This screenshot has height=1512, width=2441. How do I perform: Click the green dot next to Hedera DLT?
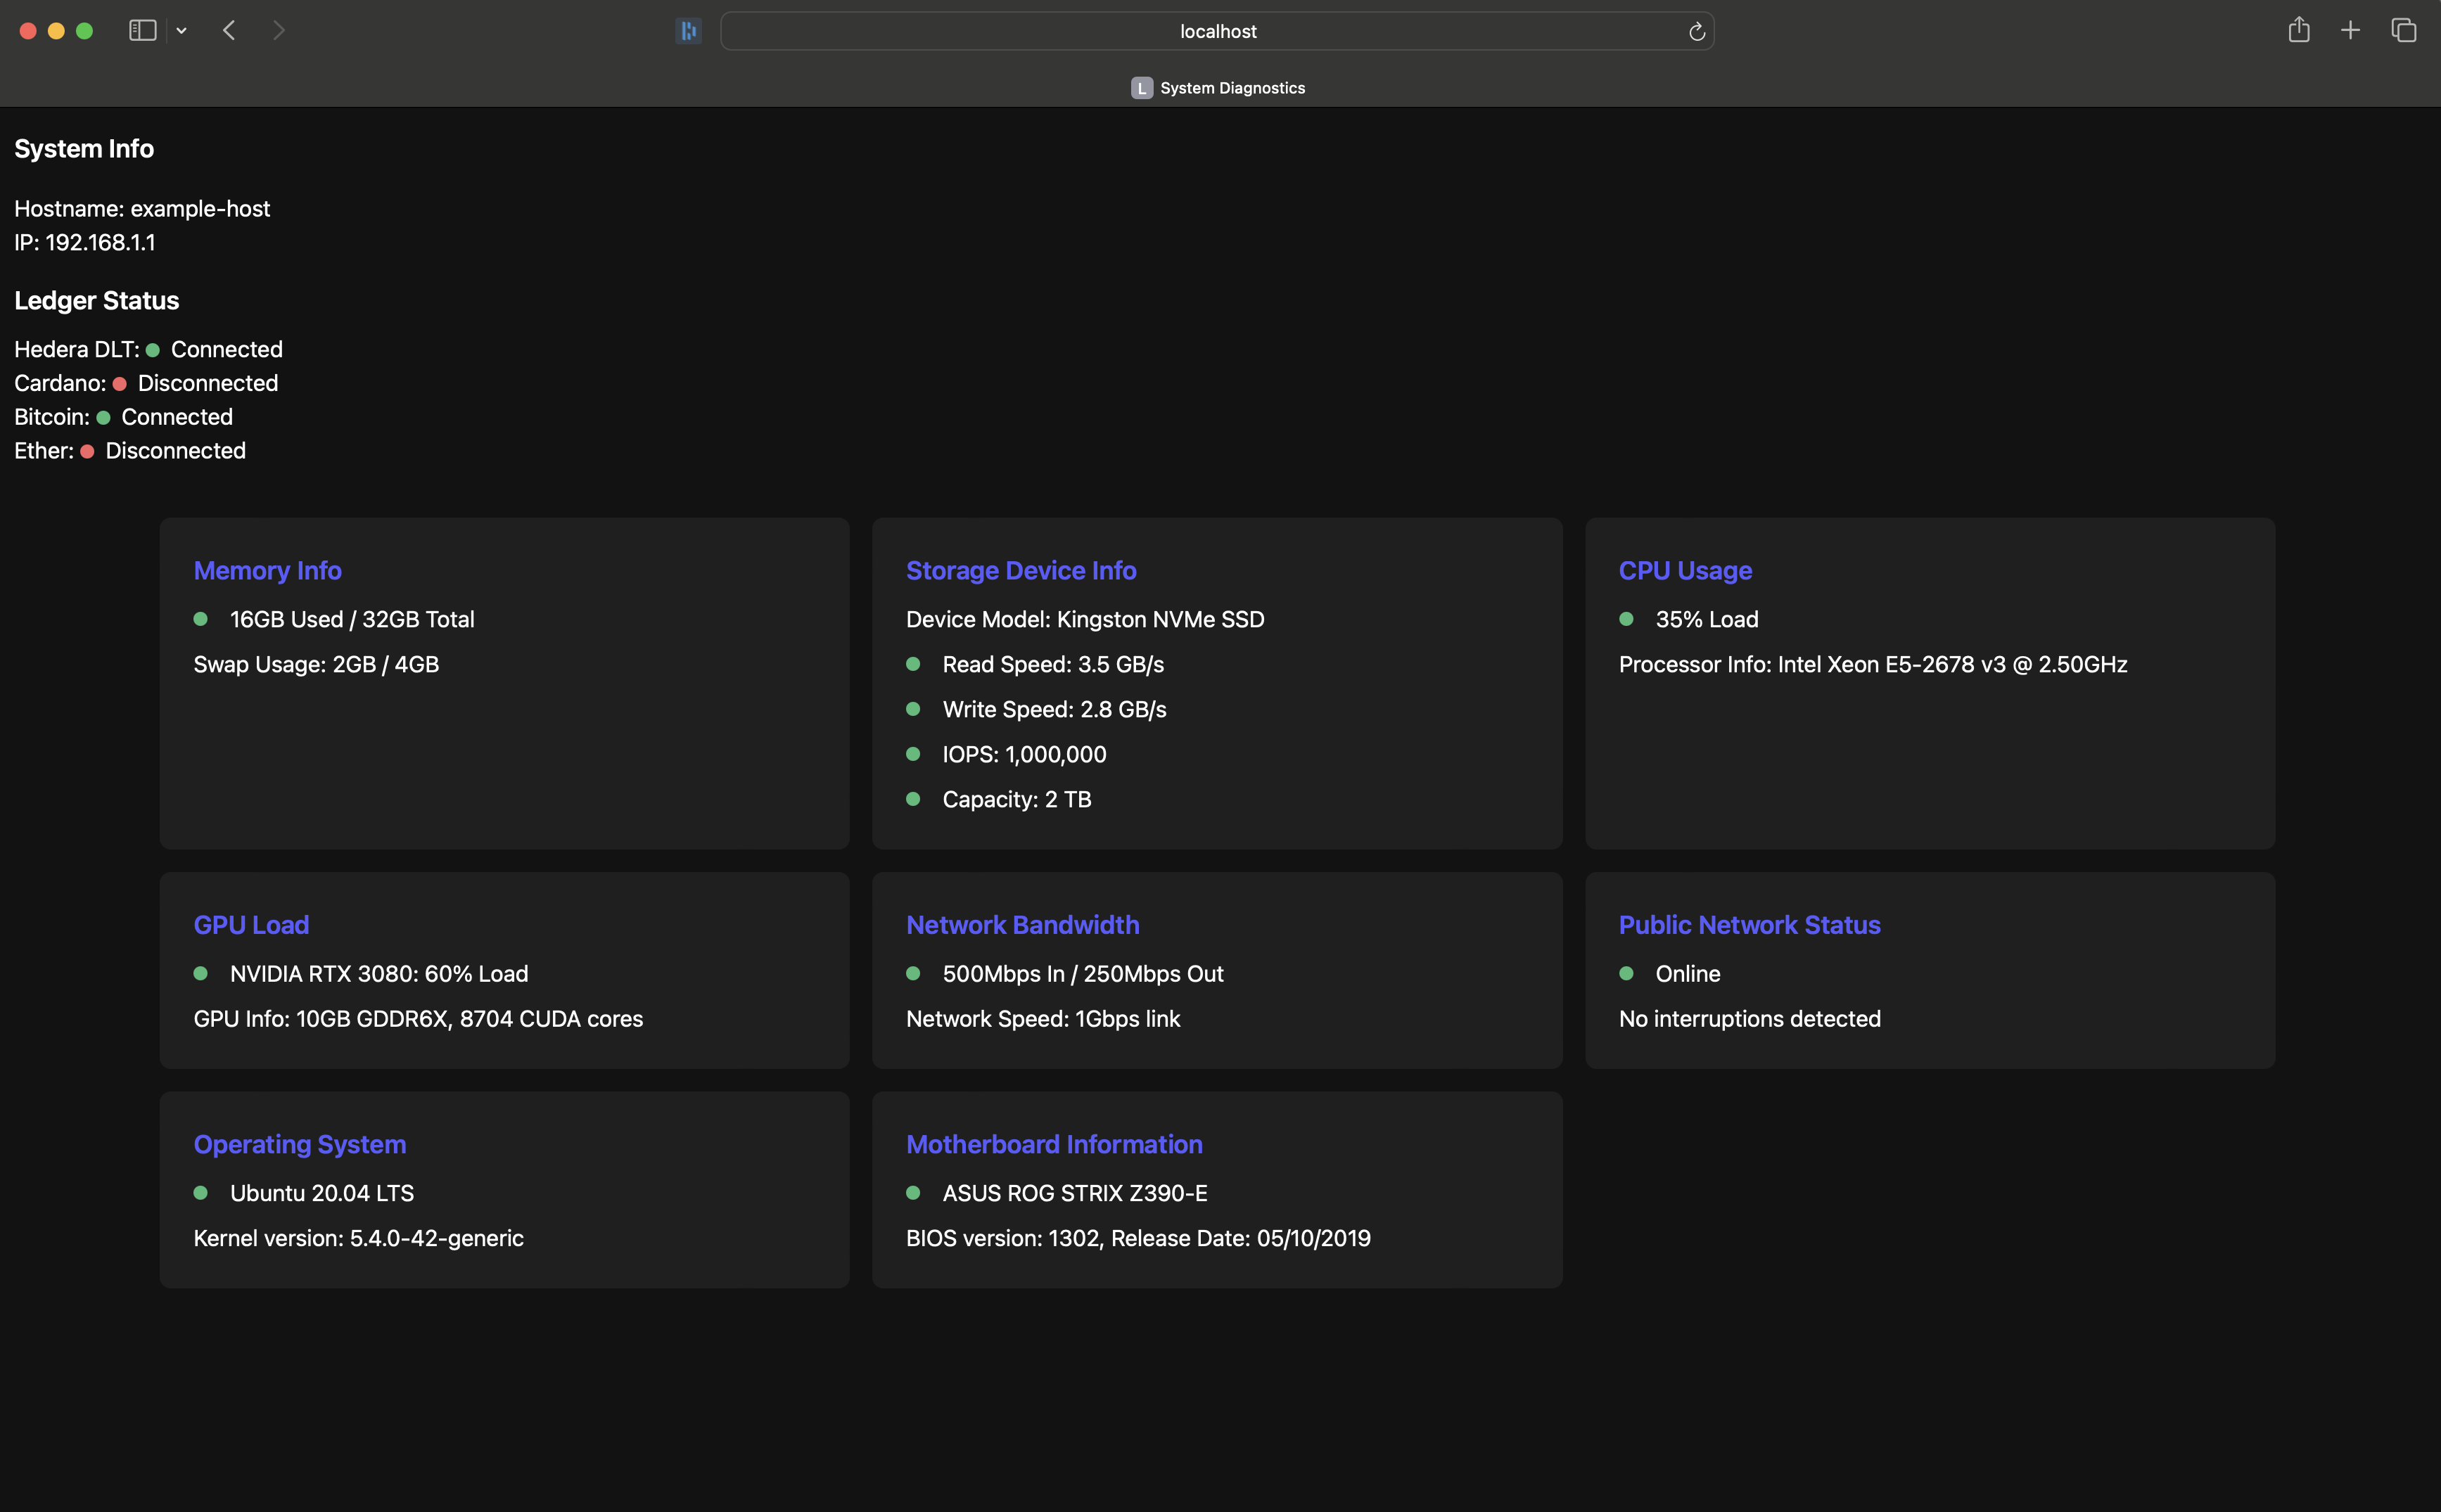pos(153,350)
